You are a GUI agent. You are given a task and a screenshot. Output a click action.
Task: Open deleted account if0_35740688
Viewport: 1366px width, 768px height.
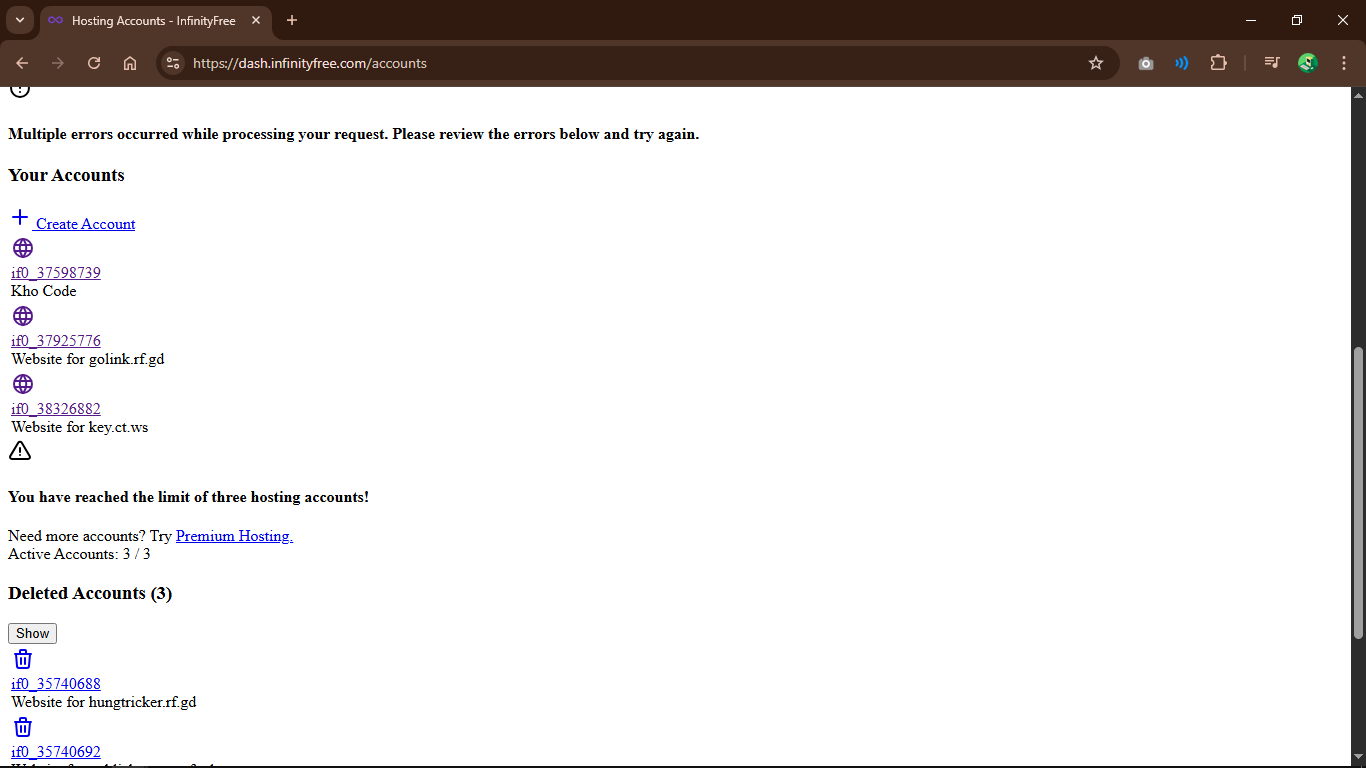click(x=56, y=684)
